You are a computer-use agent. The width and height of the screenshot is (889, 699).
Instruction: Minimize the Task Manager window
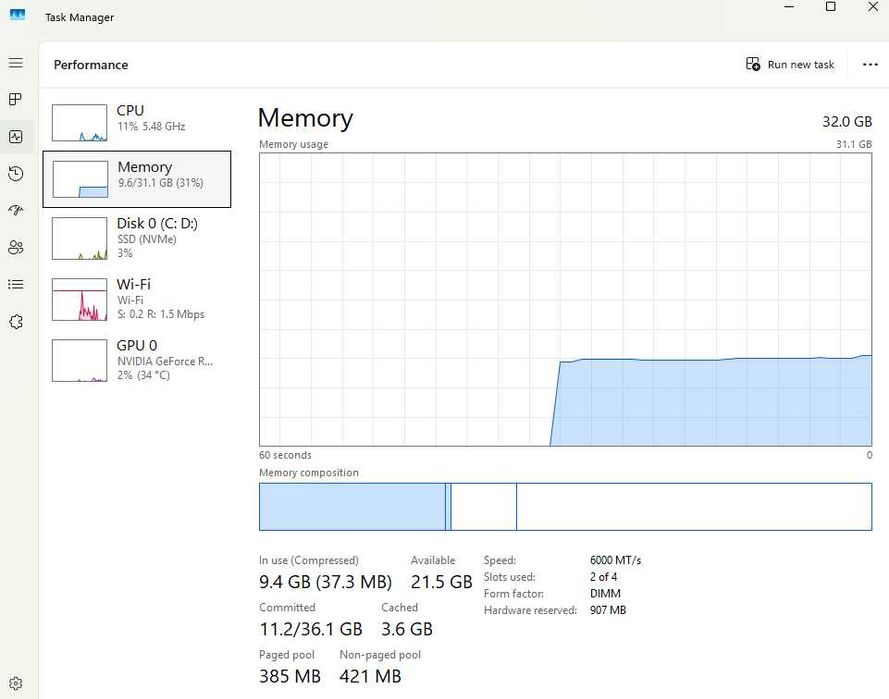pyautogui.click(x=789, y=7)
